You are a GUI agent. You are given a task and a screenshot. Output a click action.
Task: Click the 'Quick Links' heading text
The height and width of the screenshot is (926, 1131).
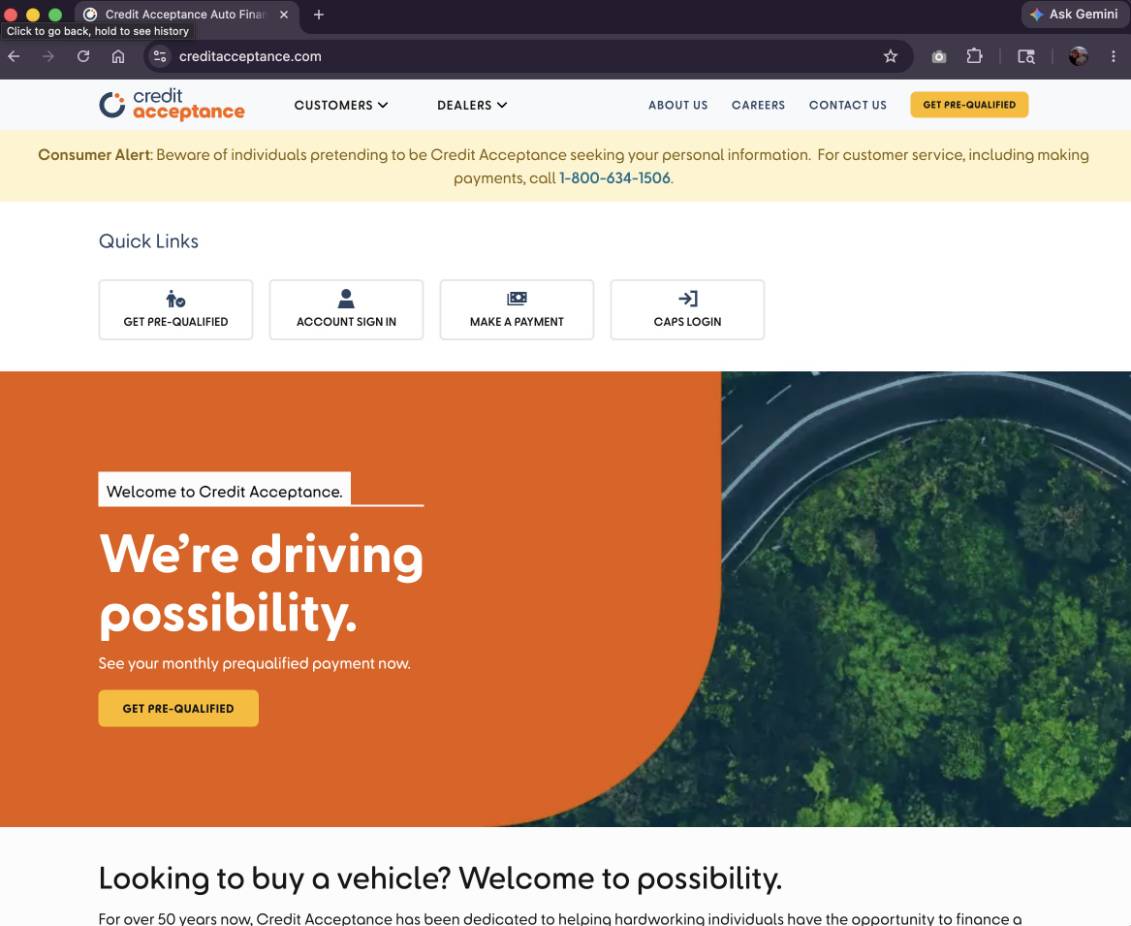pyautogui.click(x=149, y=241)
